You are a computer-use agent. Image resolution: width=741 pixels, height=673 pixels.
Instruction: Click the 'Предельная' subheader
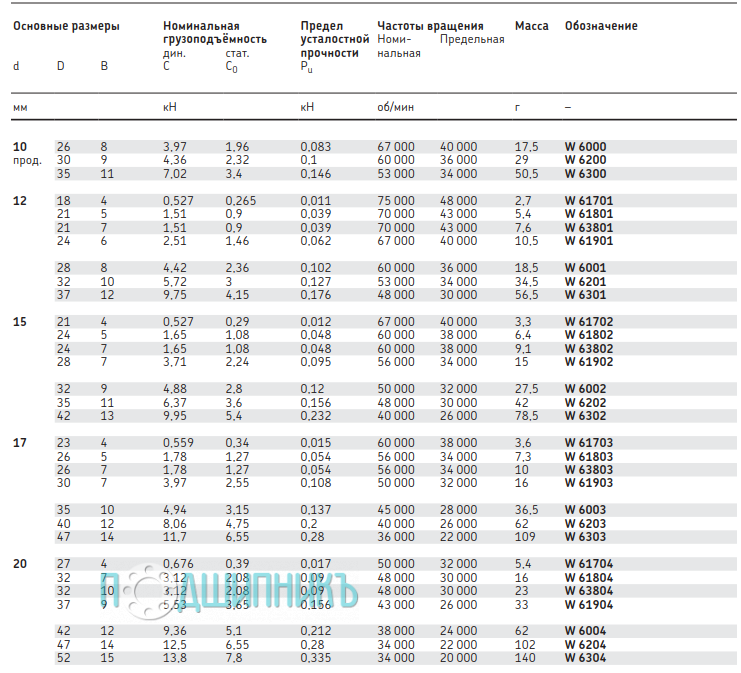472,40
